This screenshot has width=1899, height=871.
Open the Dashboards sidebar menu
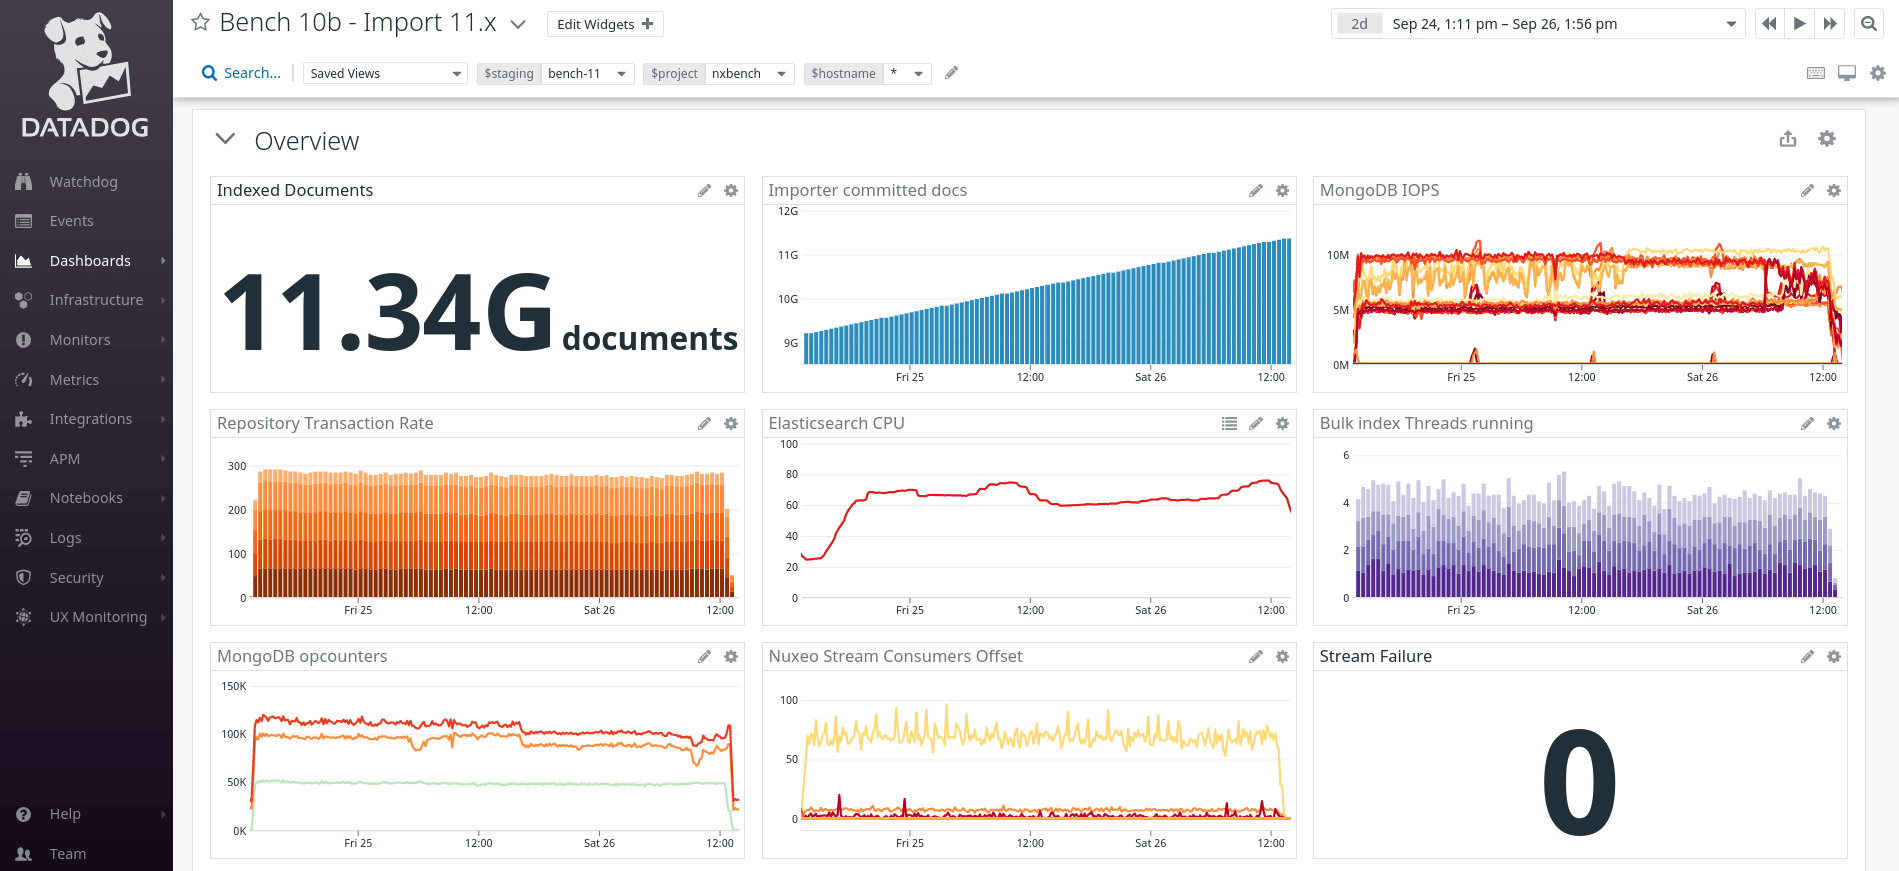coord(86,261)
